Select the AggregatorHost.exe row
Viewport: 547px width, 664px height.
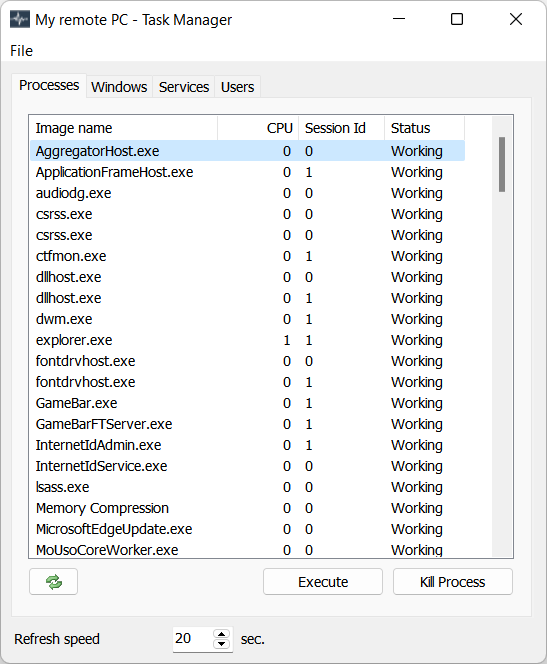pos(247,151)
